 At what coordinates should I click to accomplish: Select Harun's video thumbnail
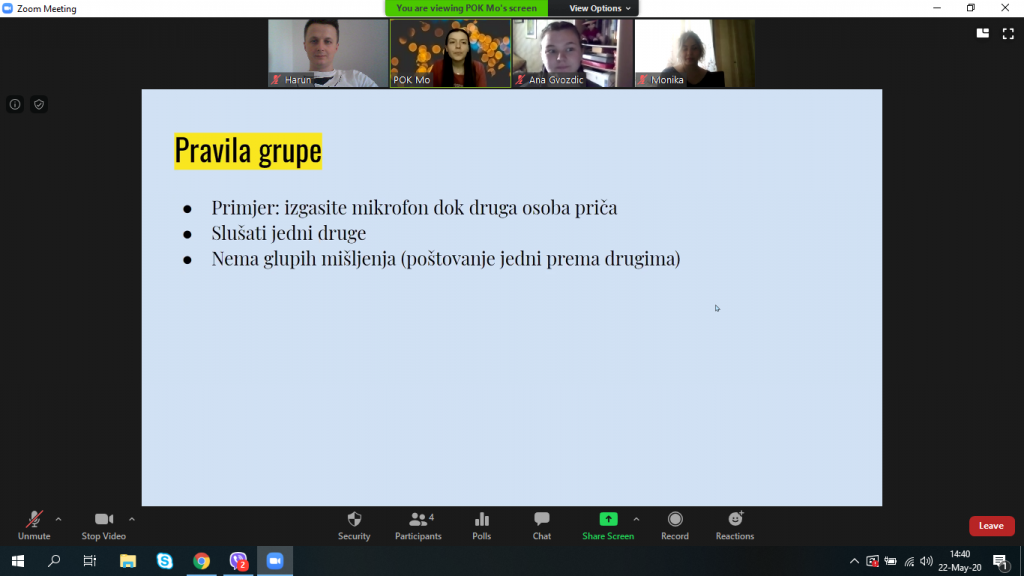pos(328,53)
